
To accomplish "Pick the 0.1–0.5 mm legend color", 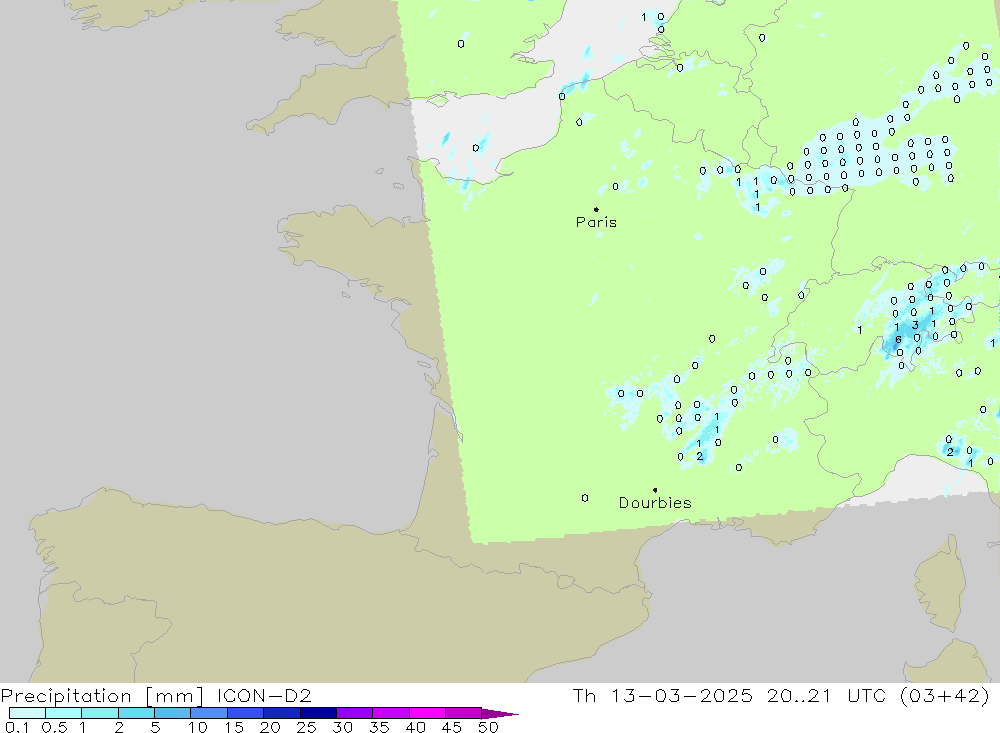I will pos(27,713).
